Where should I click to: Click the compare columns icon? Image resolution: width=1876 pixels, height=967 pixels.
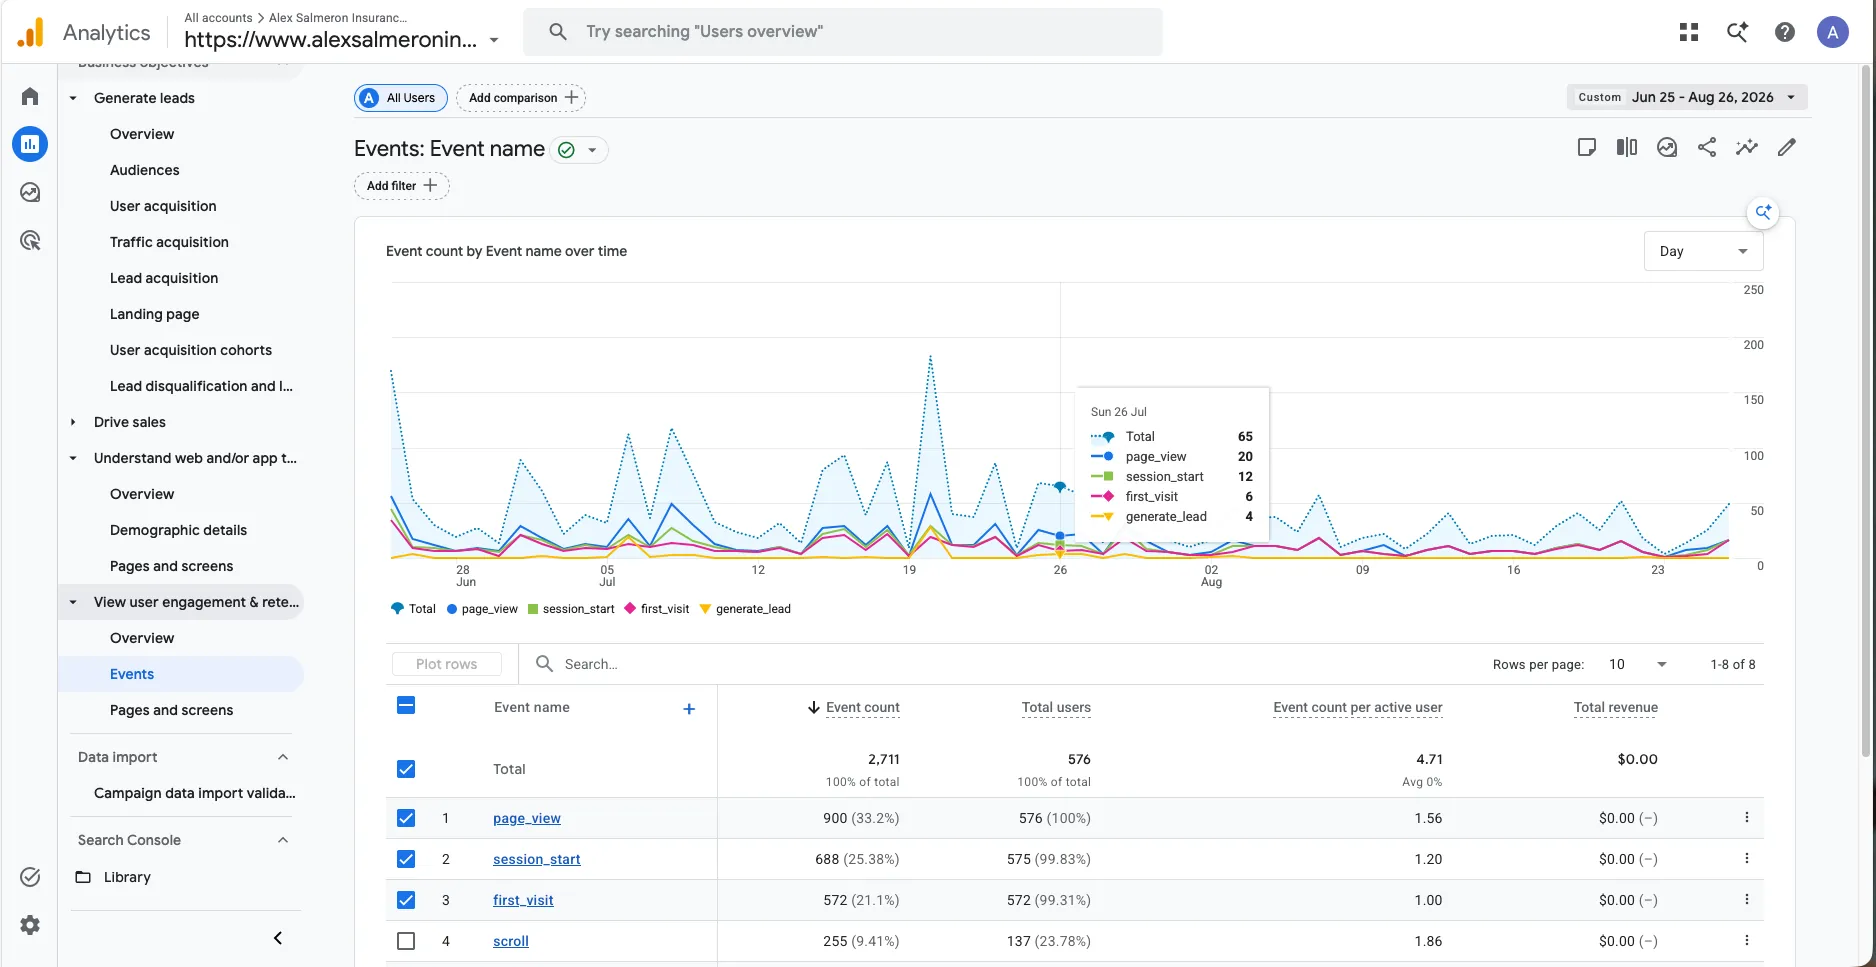(1627, 147)
